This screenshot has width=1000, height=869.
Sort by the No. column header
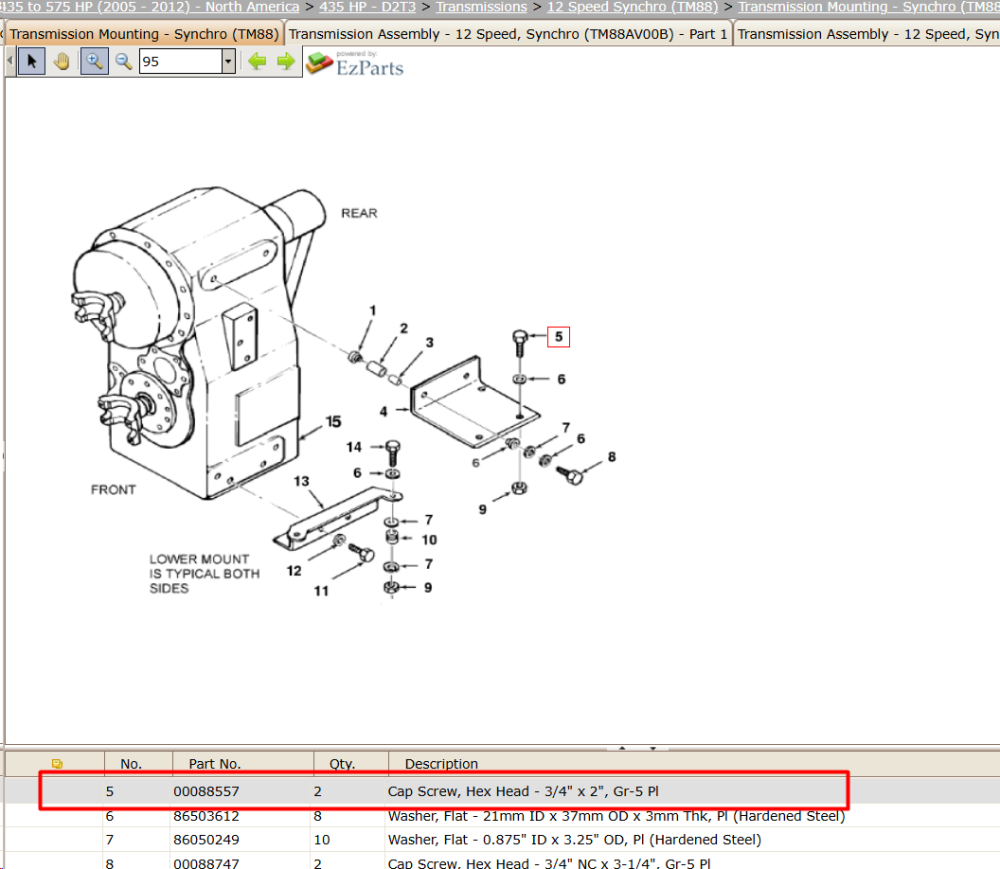coord(138,764)
